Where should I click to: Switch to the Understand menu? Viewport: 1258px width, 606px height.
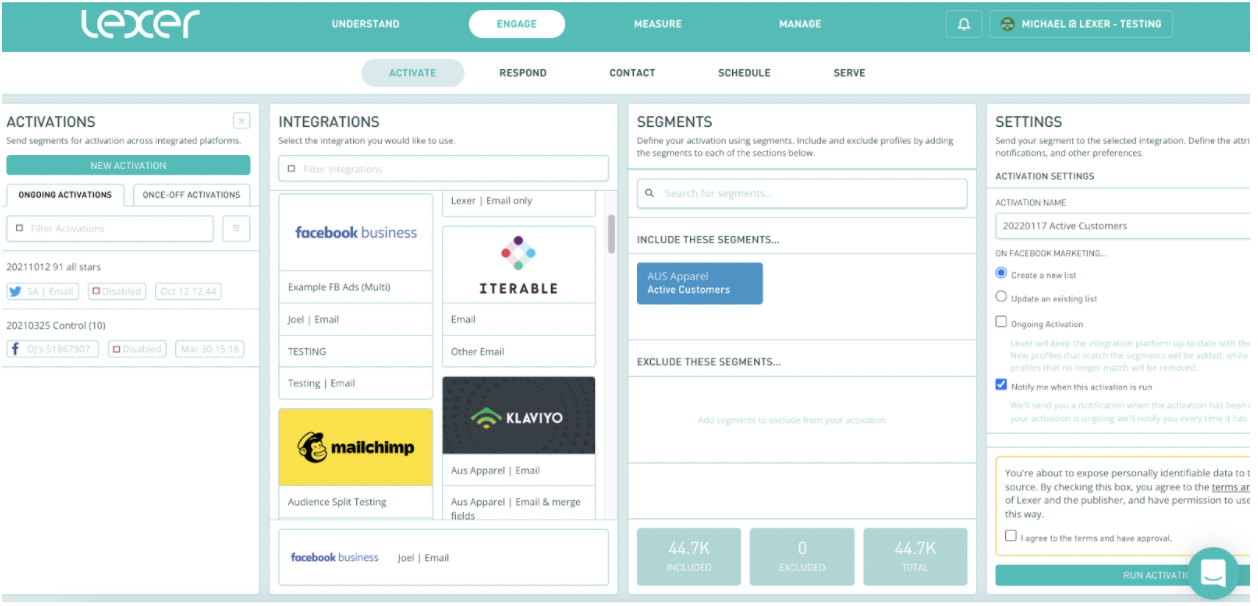pyautogui.click(x=365, y=24)
